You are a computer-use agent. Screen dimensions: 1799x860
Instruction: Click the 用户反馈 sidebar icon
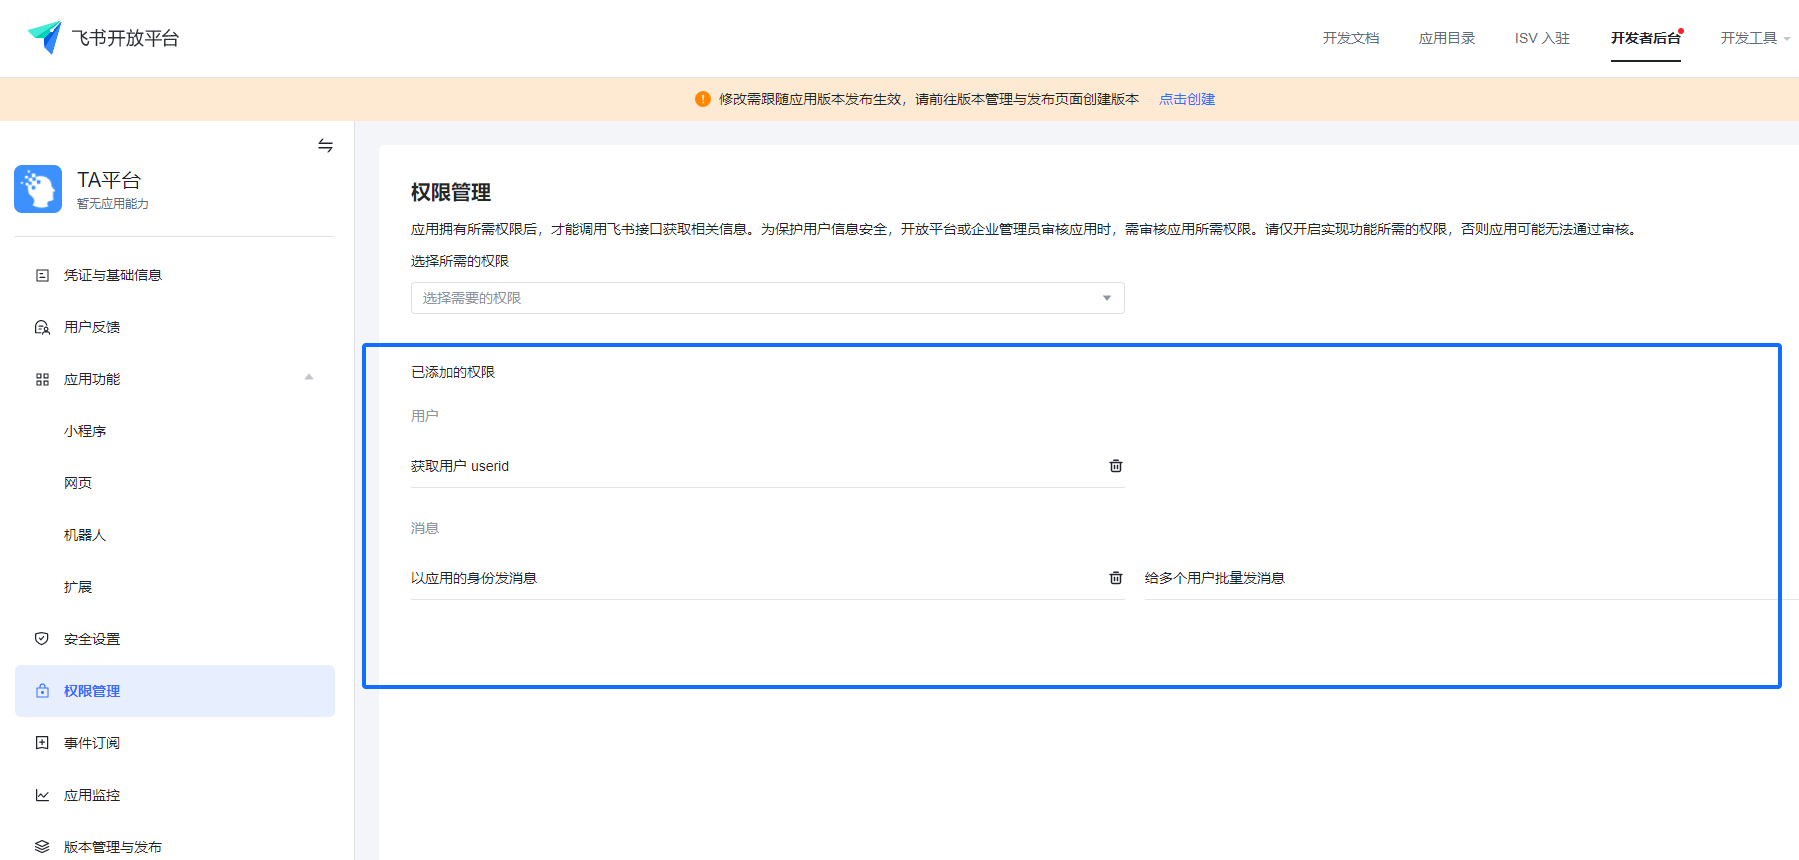42,327
